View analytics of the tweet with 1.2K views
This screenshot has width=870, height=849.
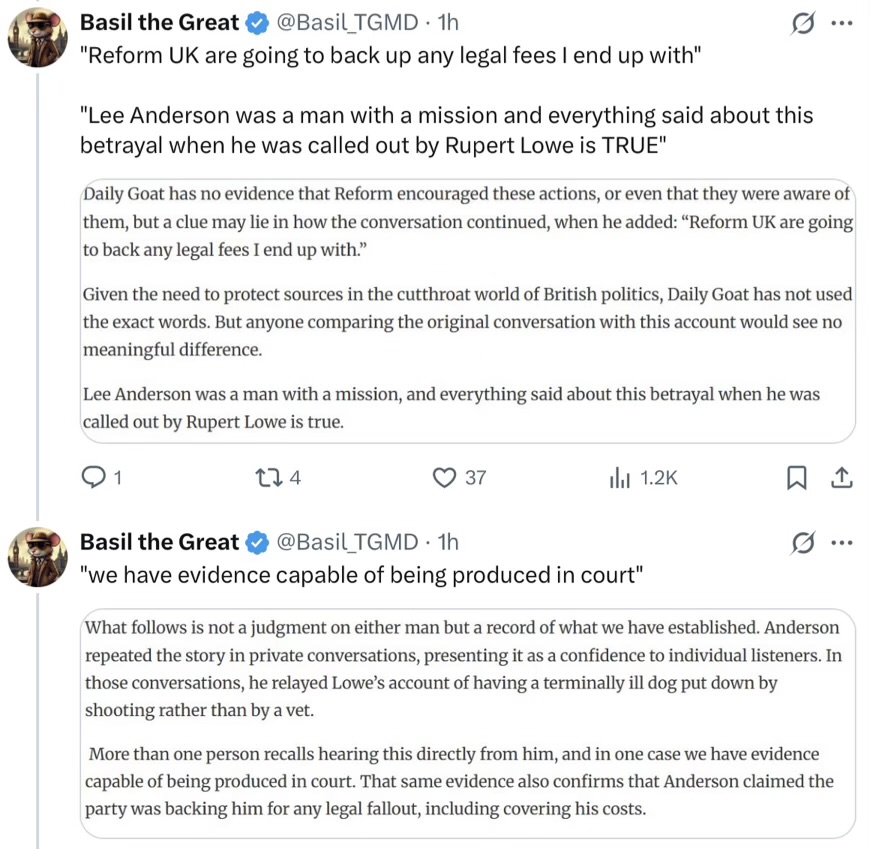(643, 478)
